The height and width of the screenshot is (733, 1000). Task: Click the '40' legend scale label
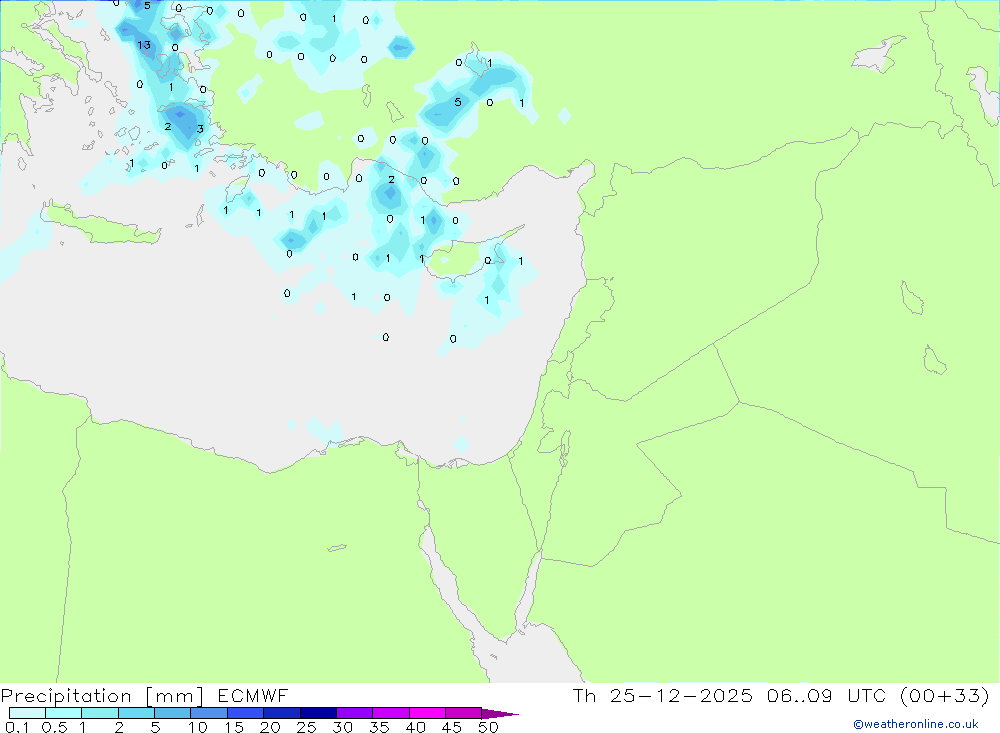tap(416, 727)
